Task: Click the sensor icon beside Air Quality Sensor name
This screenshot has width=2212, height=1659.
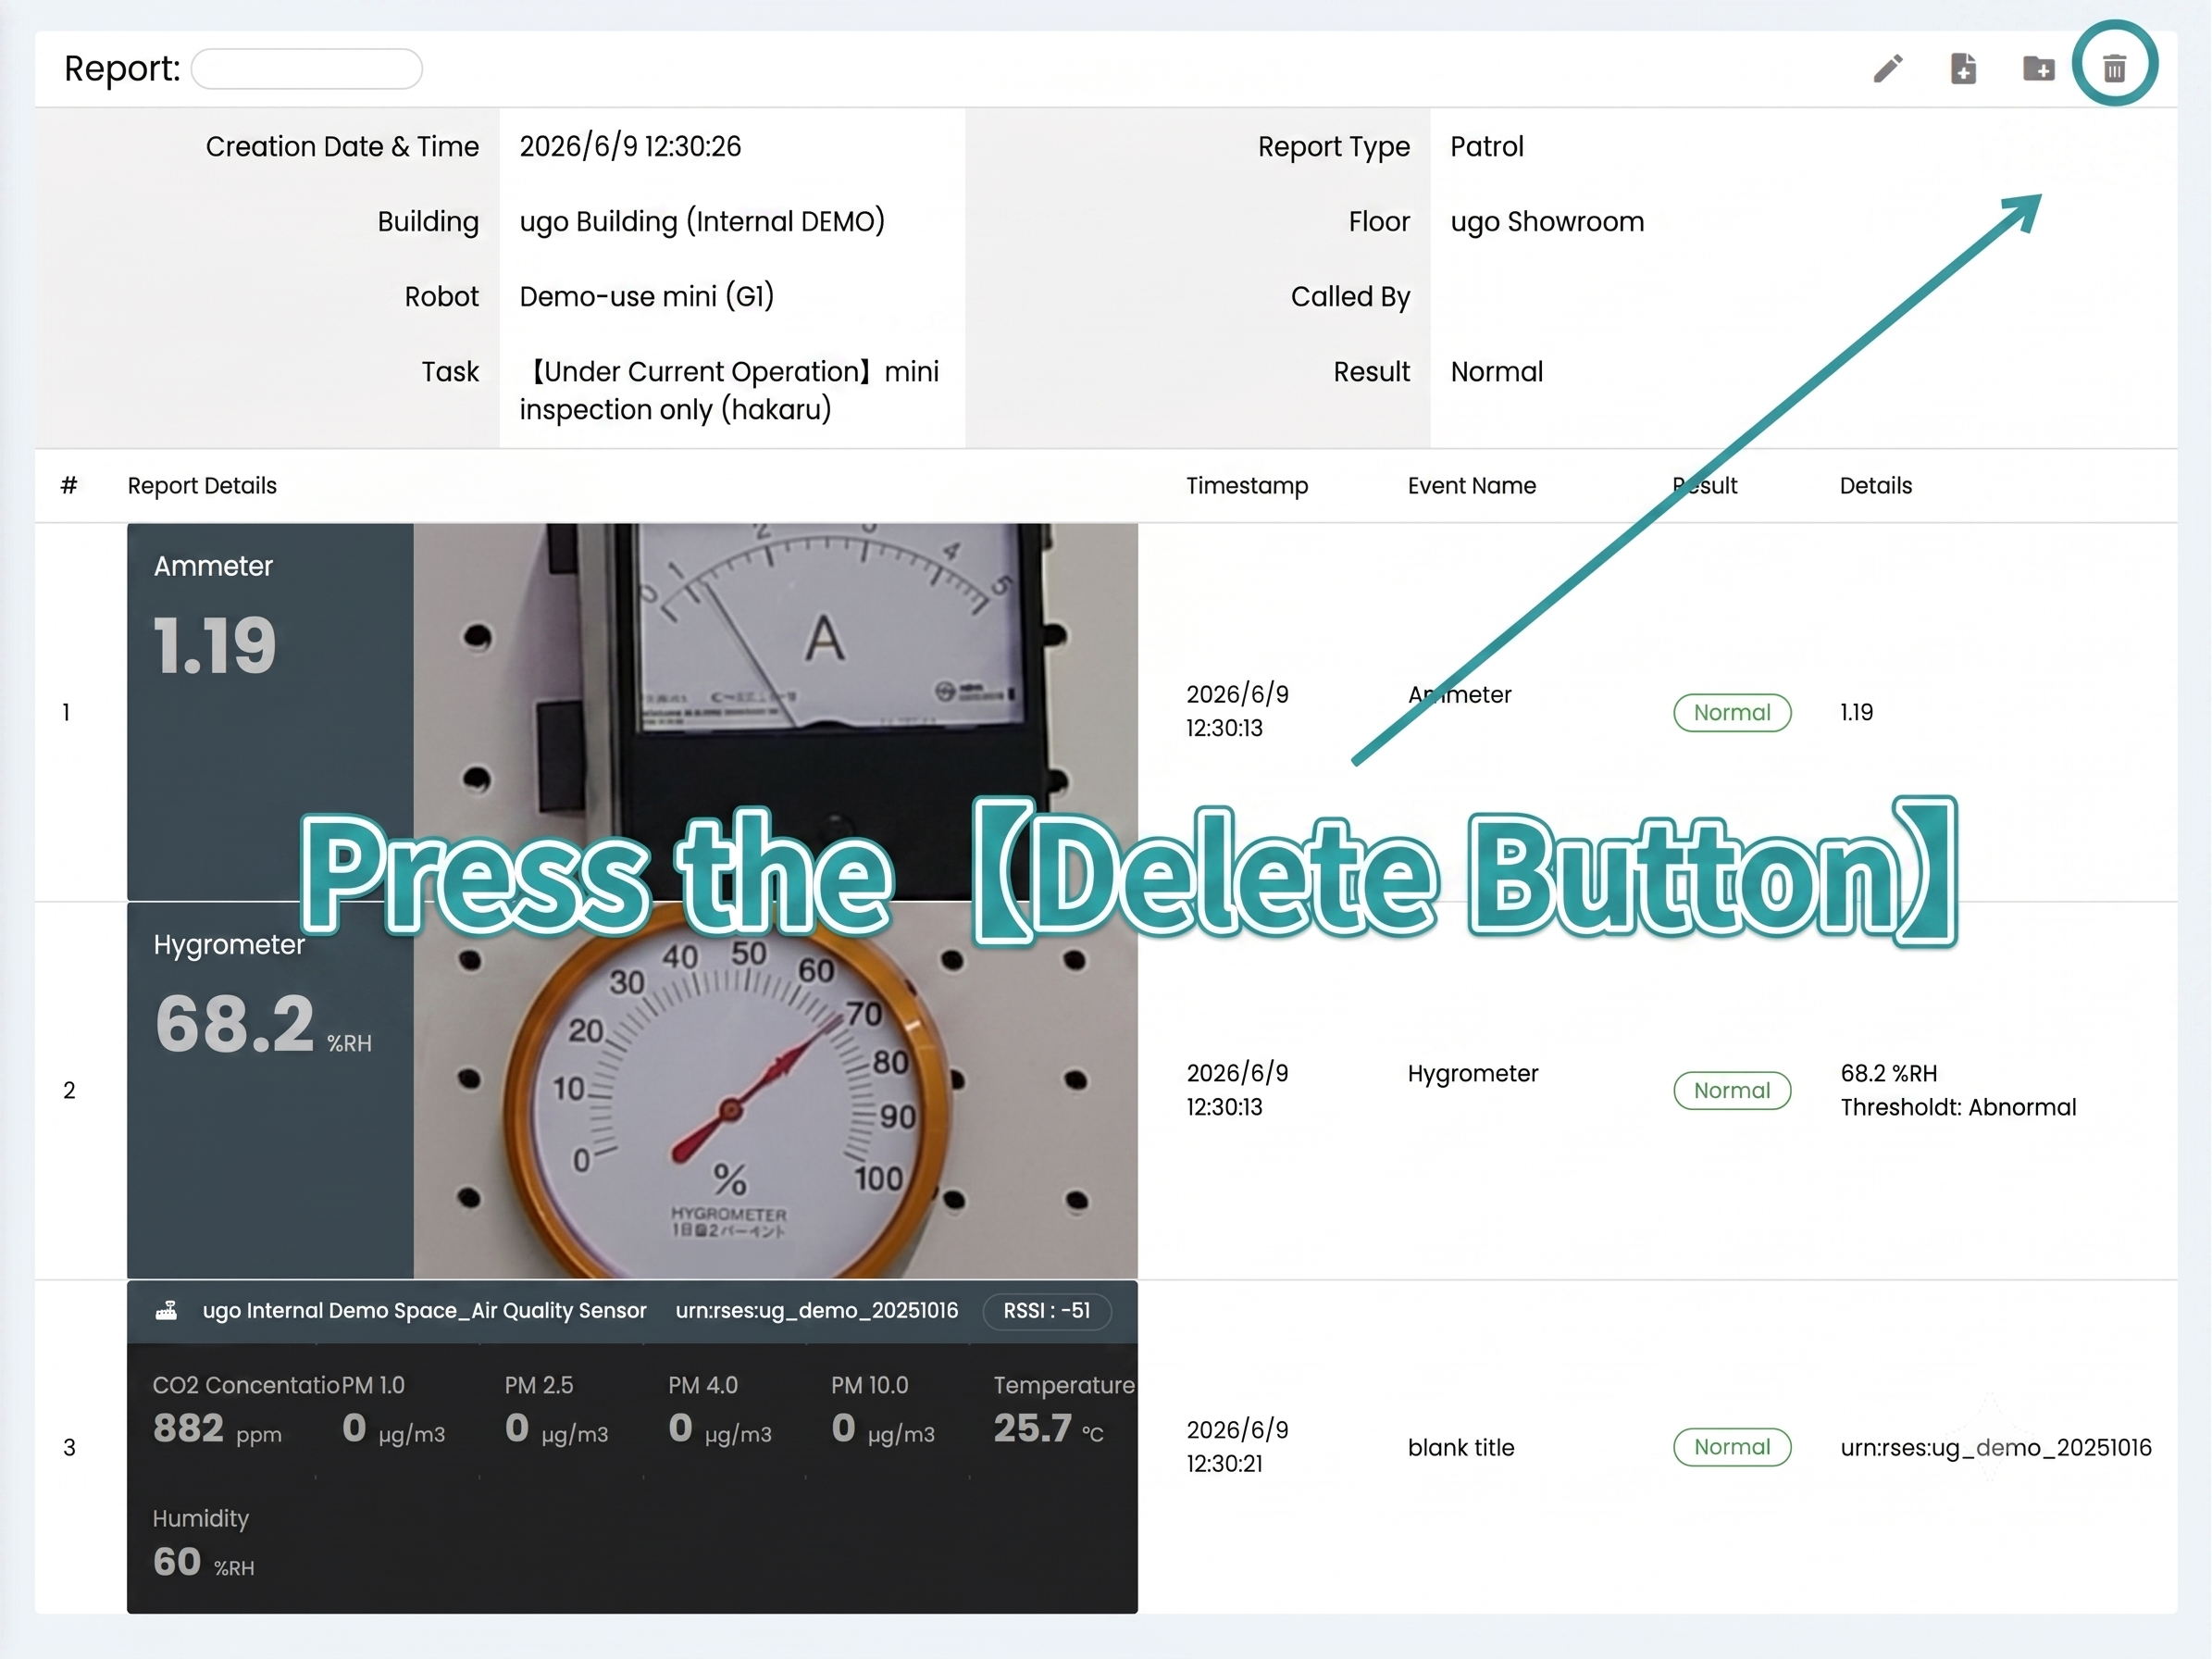Action: (x=167, y=1310)
